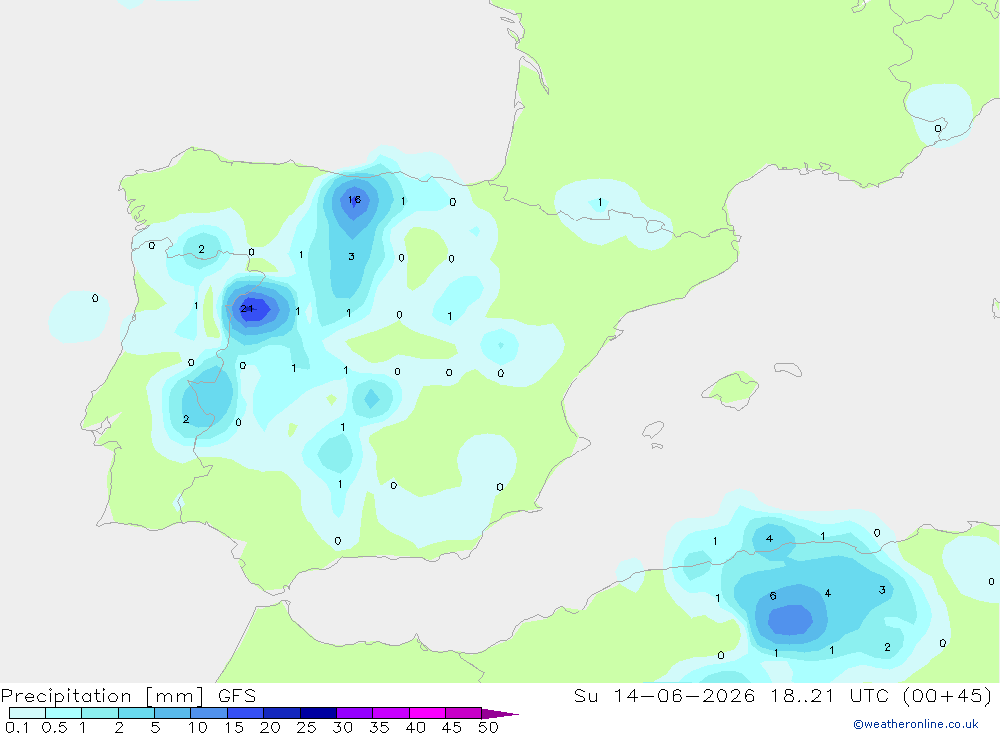The image size is (1000, 733).
Task: Click the legend label "40"
Action: point(415,727)
